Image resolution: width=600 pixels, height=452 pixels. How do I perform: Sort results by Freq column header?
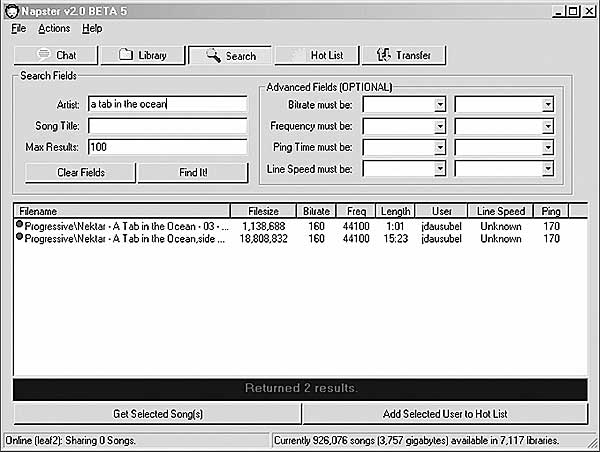coord(356,211)
